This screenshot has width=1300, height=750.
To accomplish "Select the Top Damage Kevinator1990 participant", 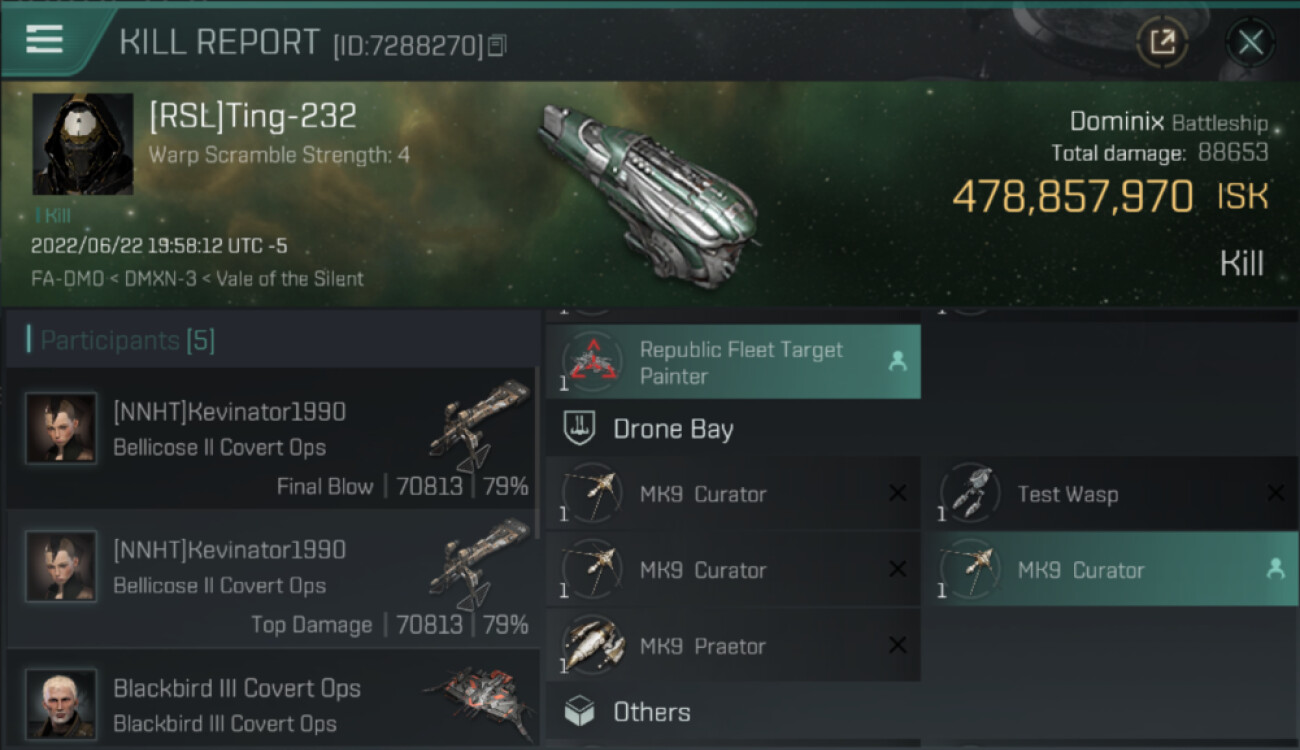I will (x=272, y=577).
